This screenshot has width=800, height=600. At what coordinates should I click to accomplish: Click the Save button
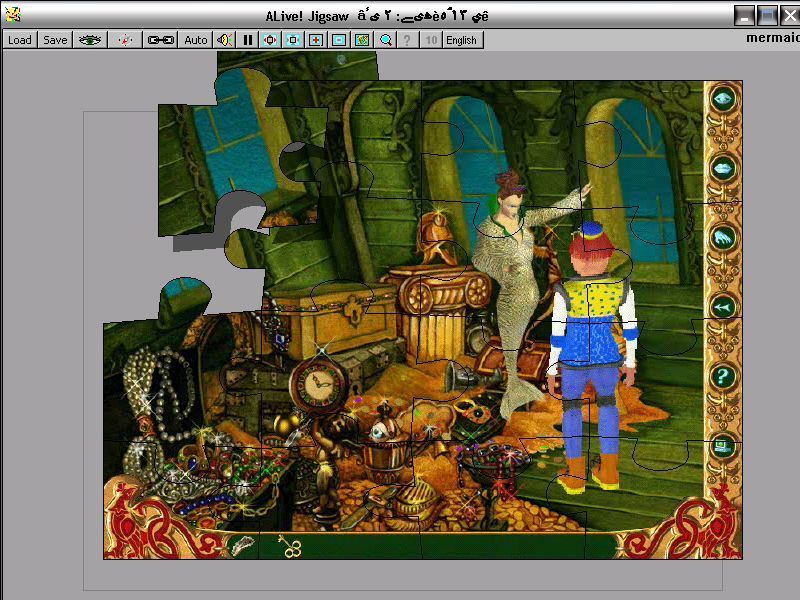click(x=55, y=40)
